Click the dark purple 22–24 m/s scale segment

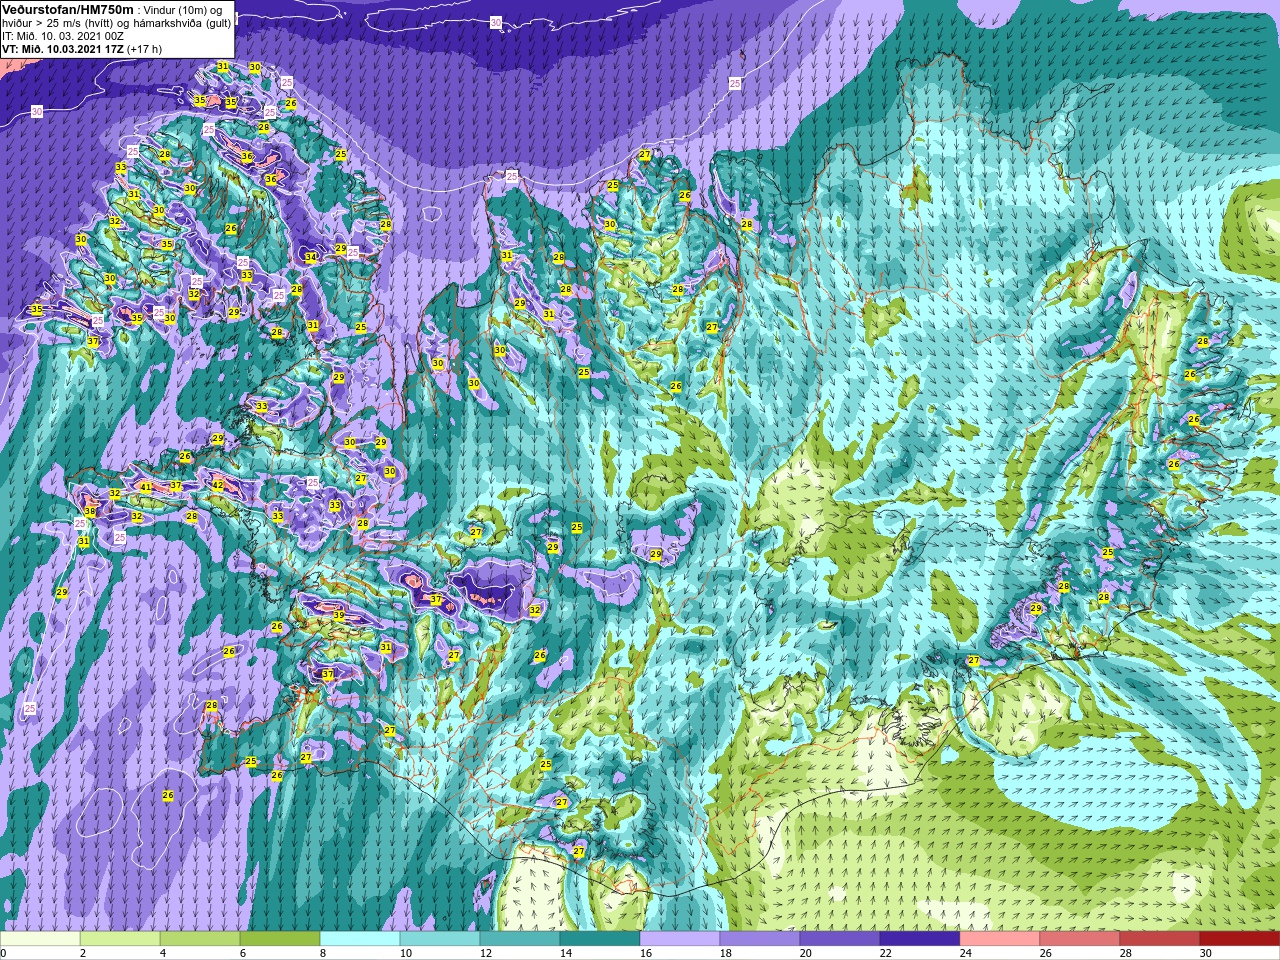(x=920, y=939)
